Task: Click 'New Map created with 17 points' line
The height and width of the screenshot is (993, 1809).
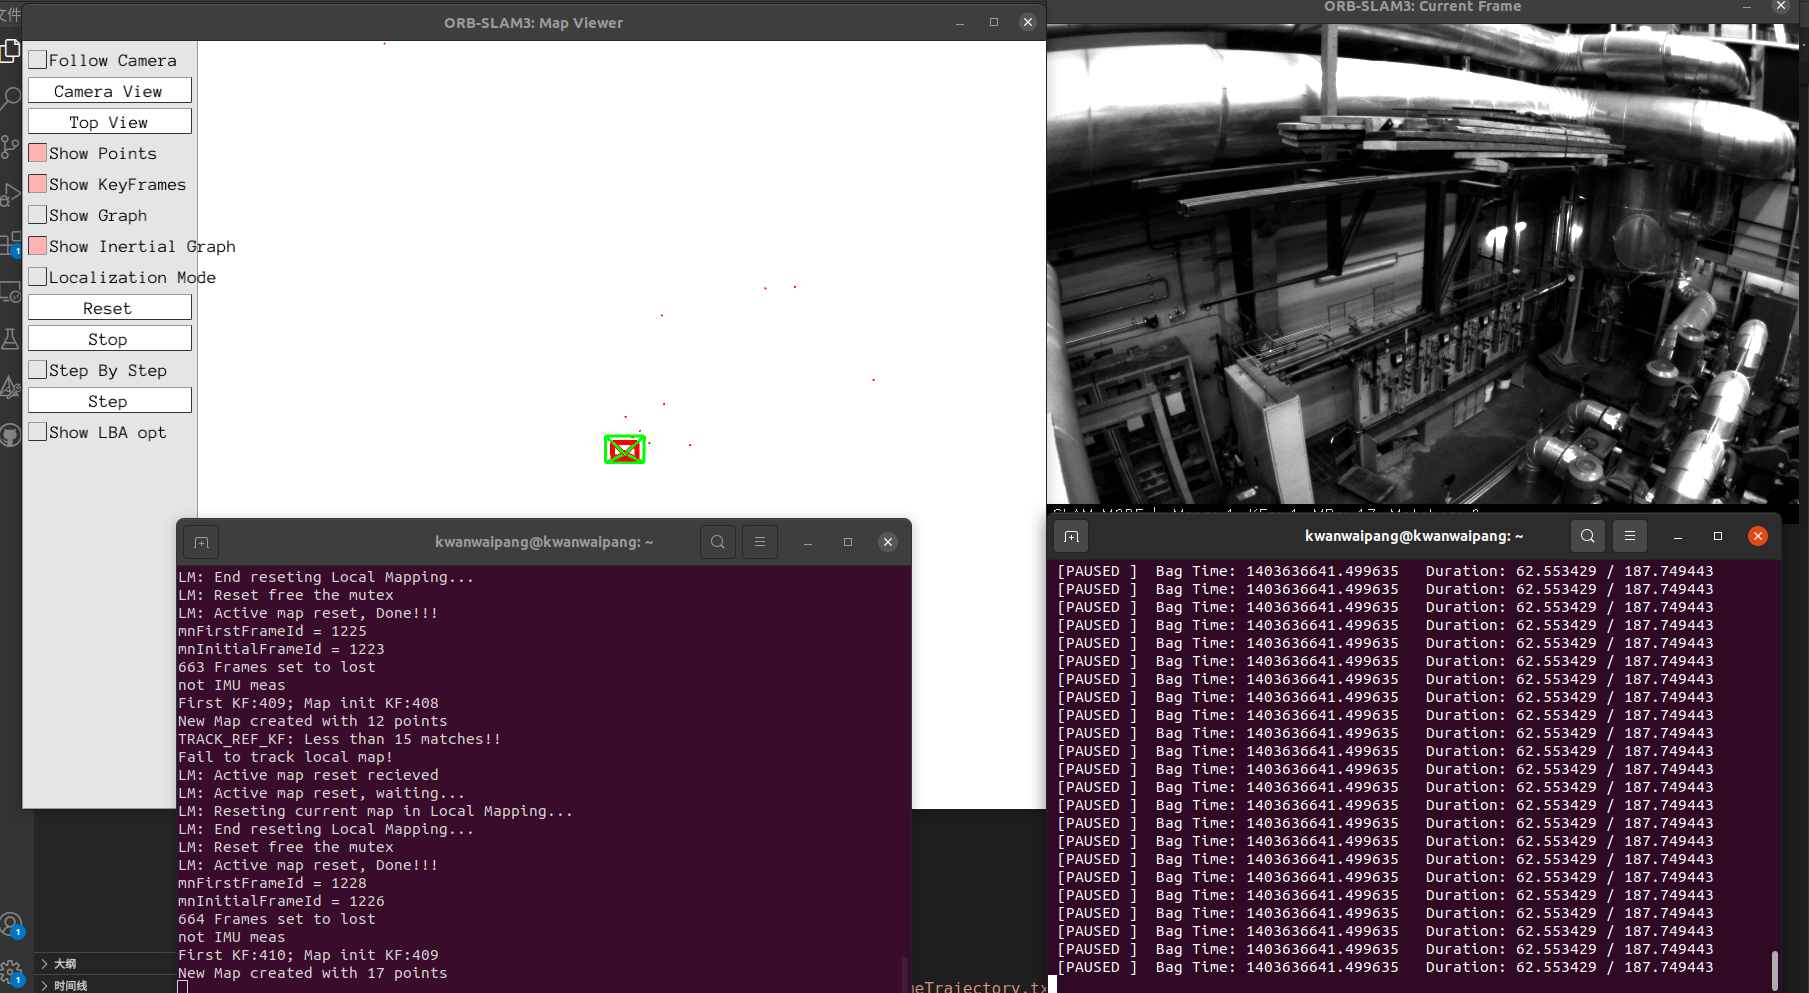Action: click(x=312, y=973)
